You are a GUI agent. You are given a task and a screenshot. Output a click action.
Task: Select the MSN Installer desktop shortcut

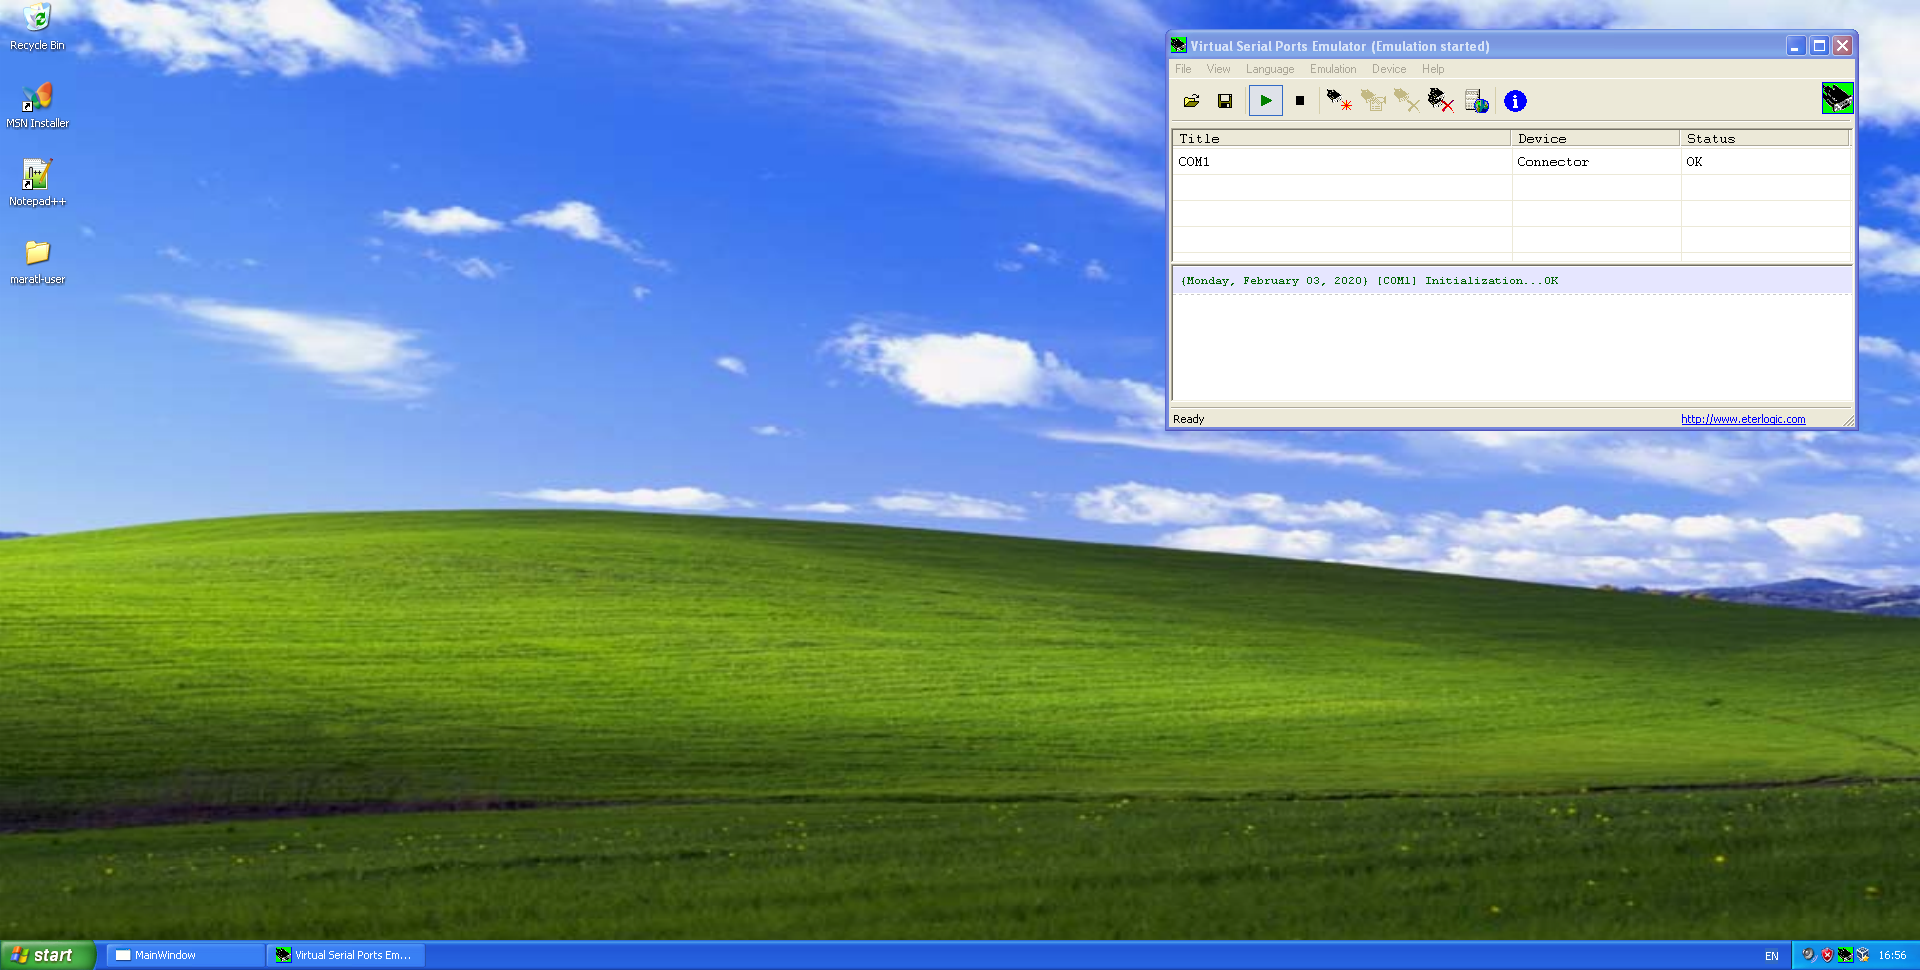tap(37, 105)
